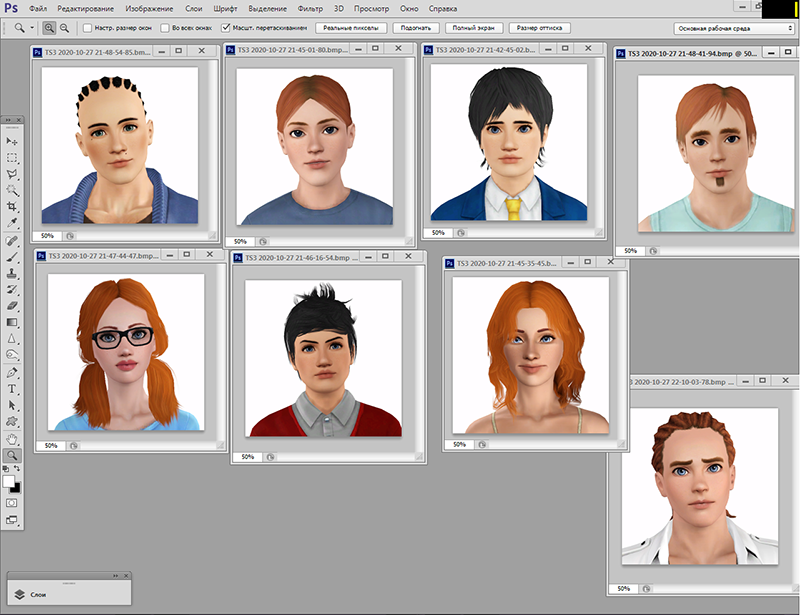Uncheck Масшт. перетаскиванием checkbox
Viewport: 800px width, 615px height.
226,28
